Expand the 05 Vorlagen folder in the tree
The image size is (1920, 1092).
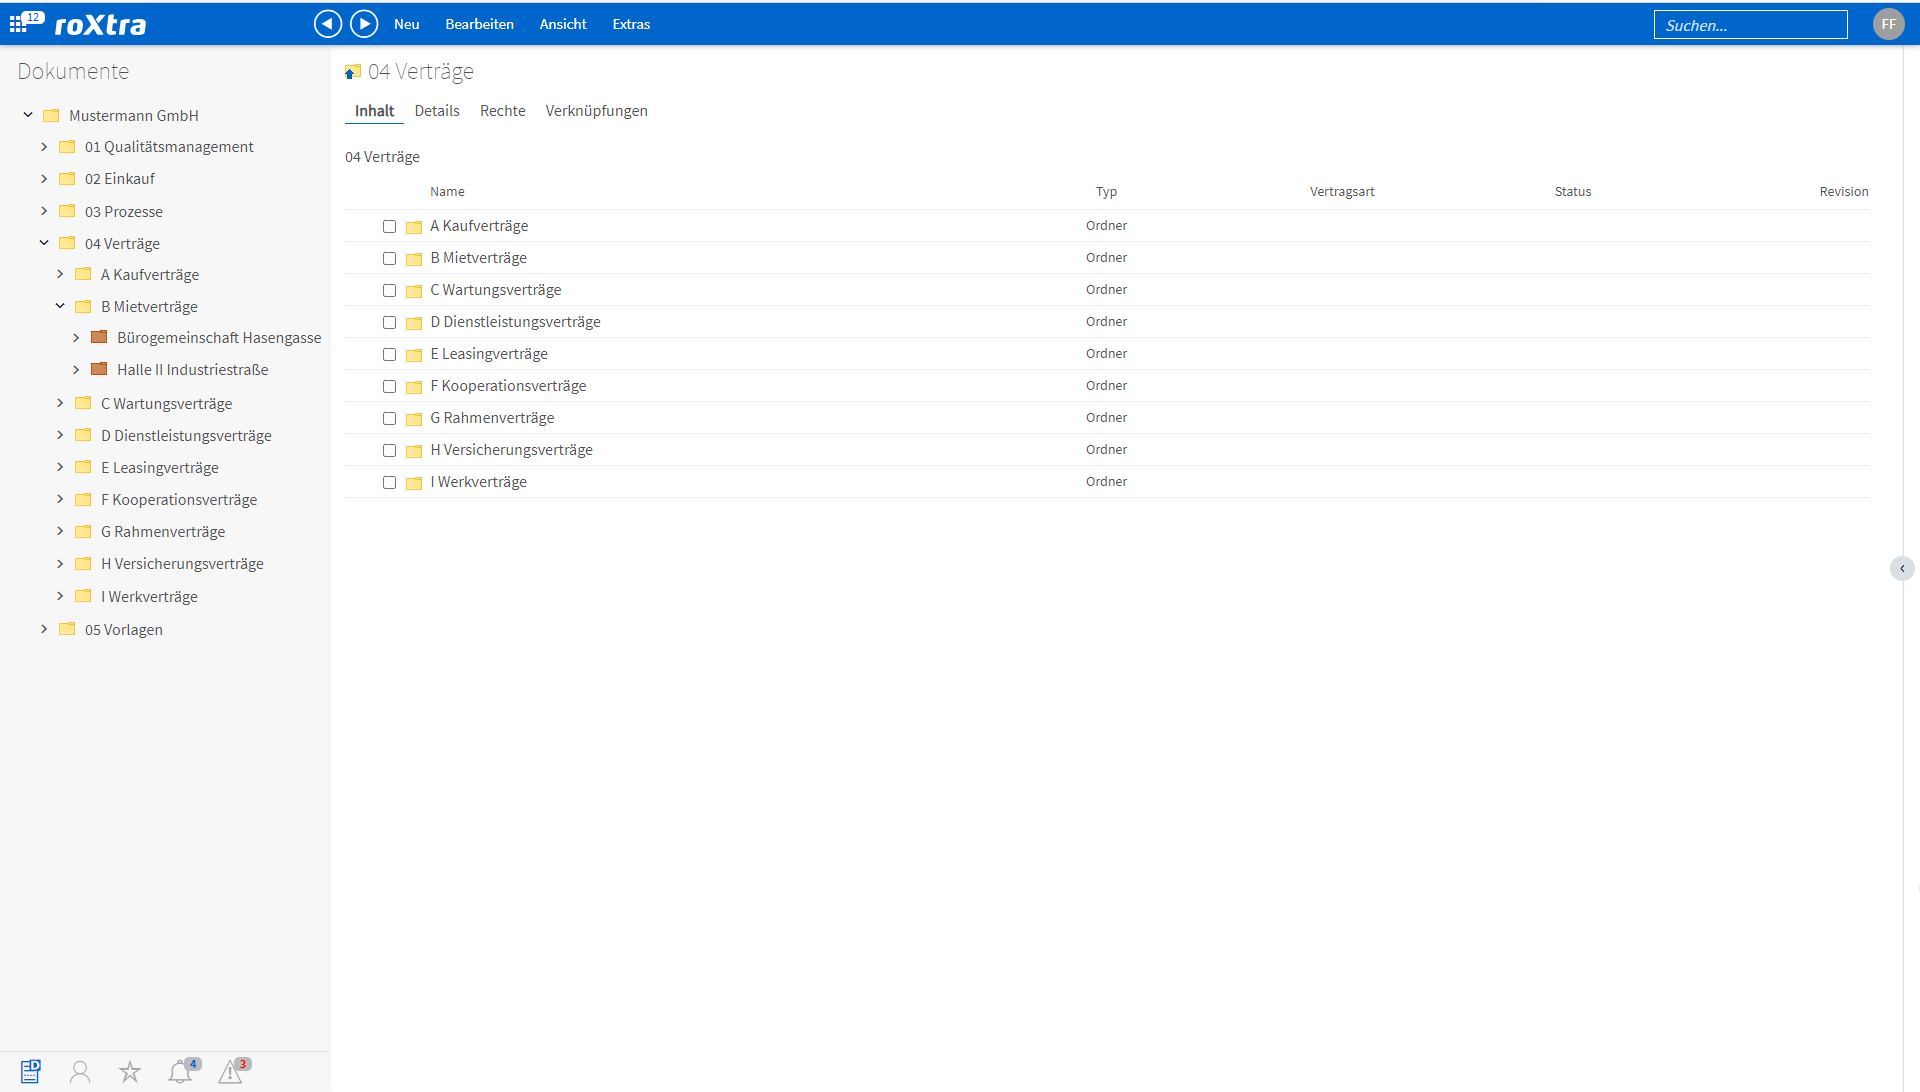(42, 629)
